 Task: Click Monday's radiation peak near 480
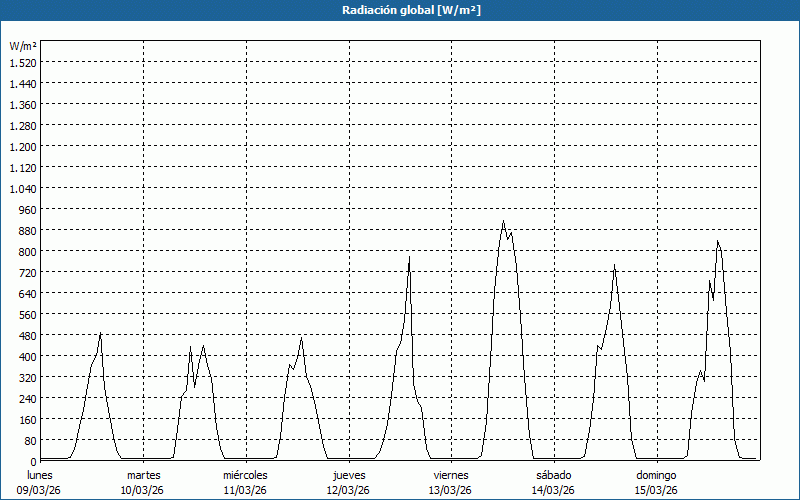coord(101,333)
